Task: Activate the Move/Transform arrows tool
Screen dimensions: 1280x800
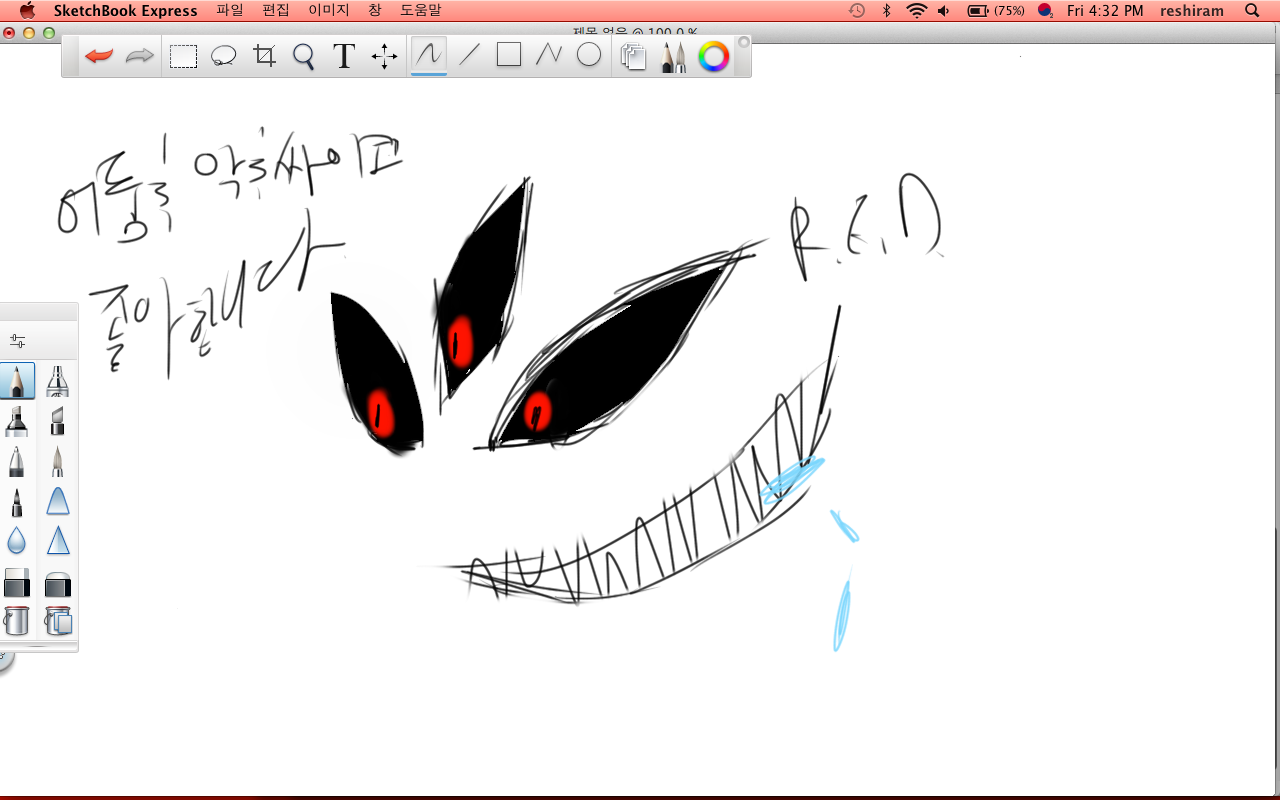Action: tap(385, 56)
